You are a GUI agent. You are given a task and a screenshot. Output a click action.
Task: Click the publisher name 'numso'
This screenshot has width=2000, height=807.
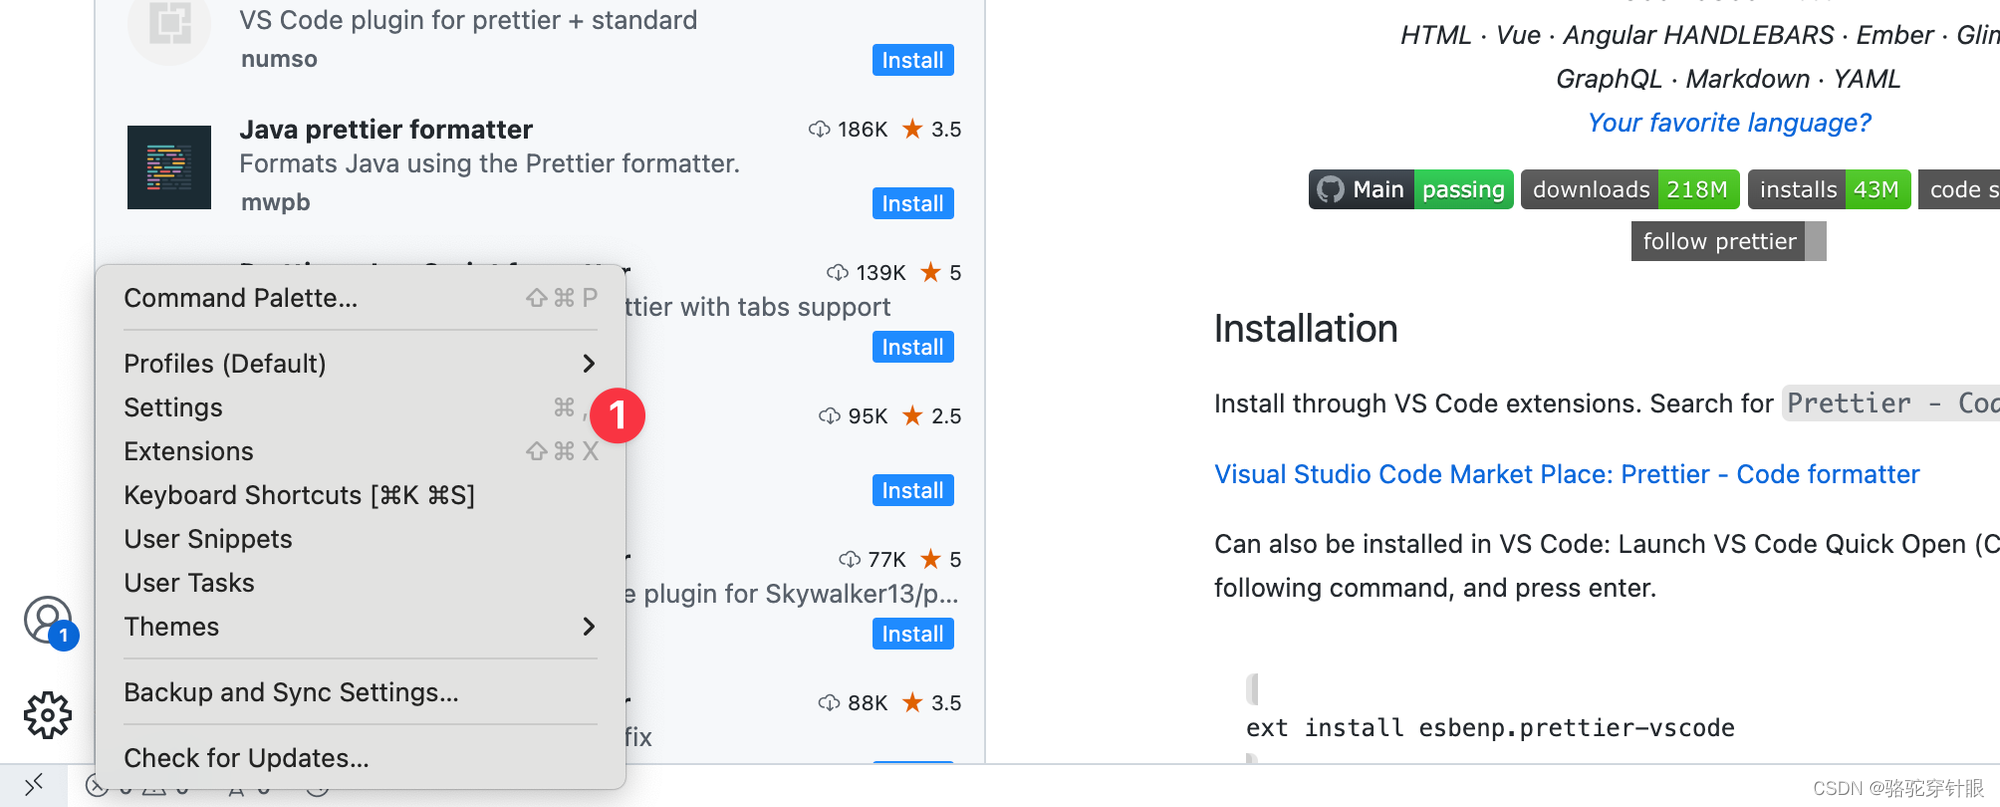click(x=279, y=59)
